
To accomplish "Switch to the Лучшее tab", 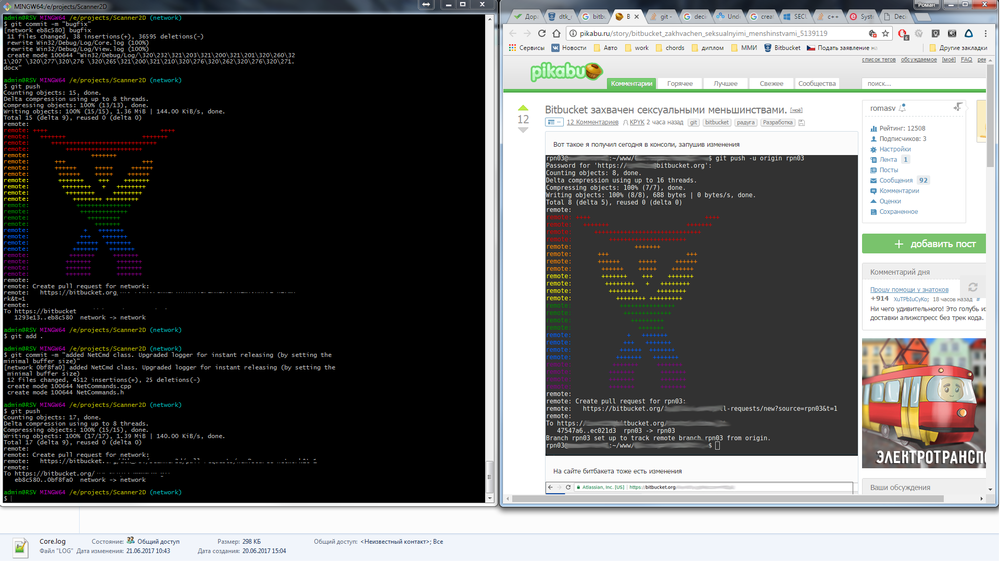I will pos(725,84).
